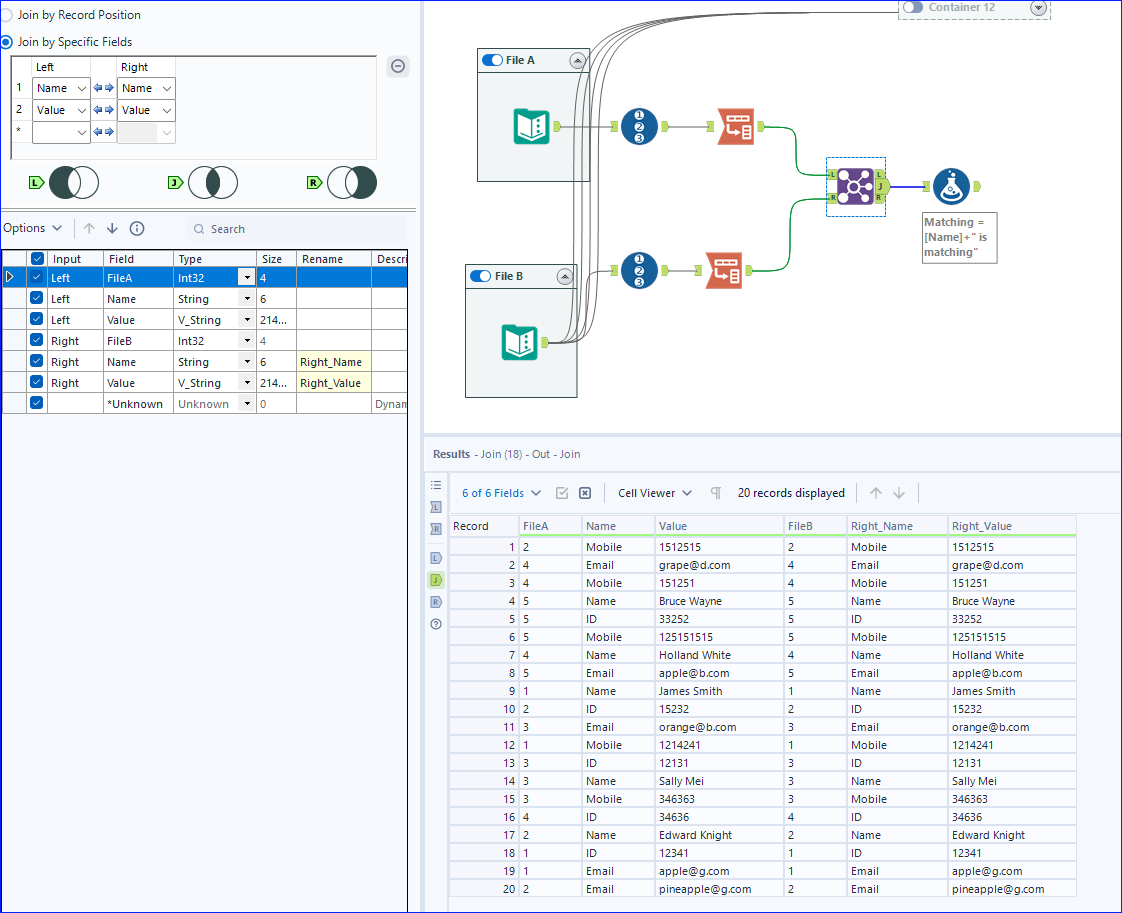
Task: Click inside the Search field above the field list
Action: tap(250, 228)
